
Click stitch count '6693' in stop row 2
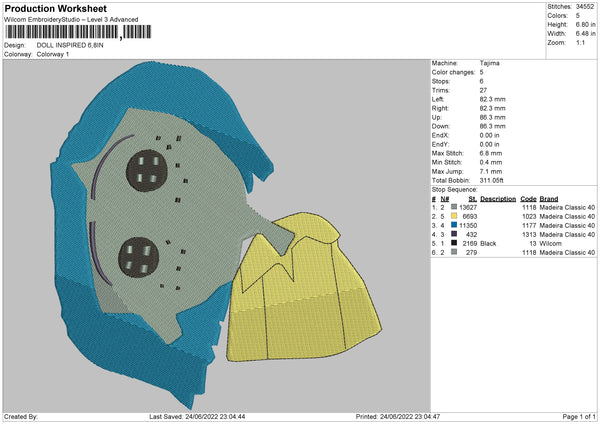coord(470,217)
